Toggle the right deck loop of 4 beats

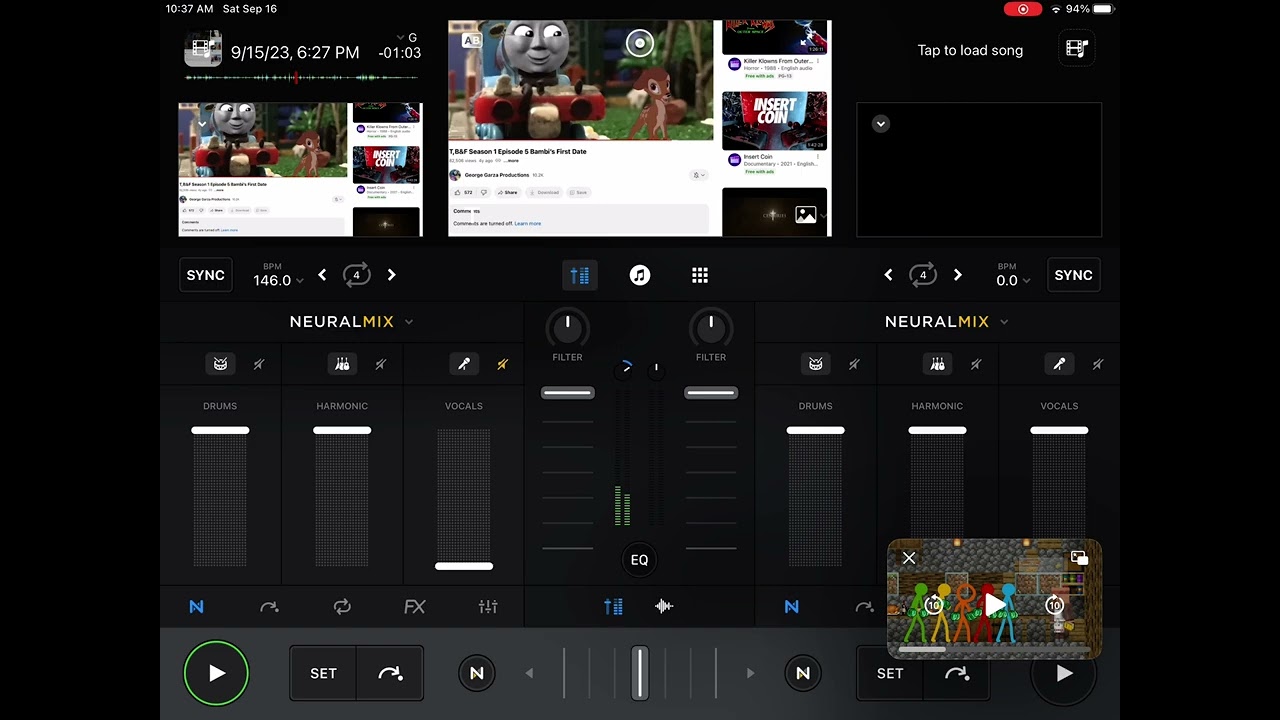click(x=923, y=275)
